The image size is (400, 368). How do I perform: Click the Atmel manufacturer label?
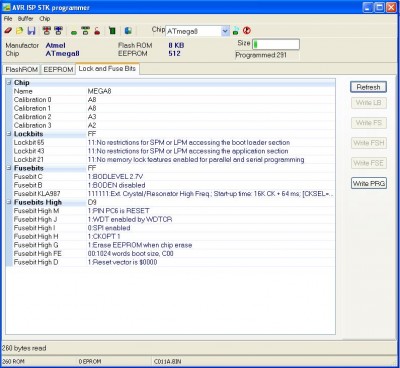56,45
